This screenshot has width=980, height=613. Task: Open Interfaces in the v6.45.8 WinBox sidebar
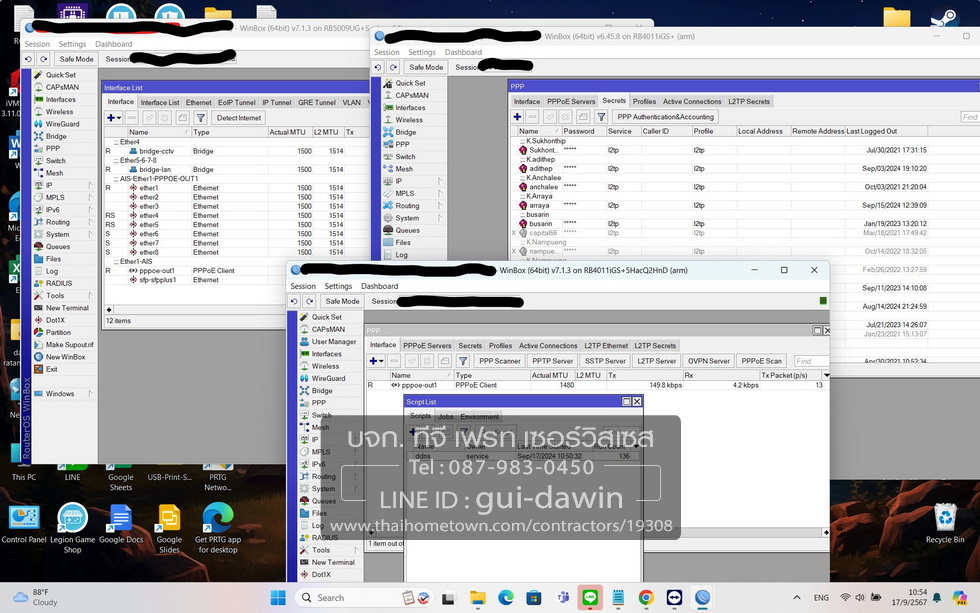pyautogui.click(x=410, y=107)
